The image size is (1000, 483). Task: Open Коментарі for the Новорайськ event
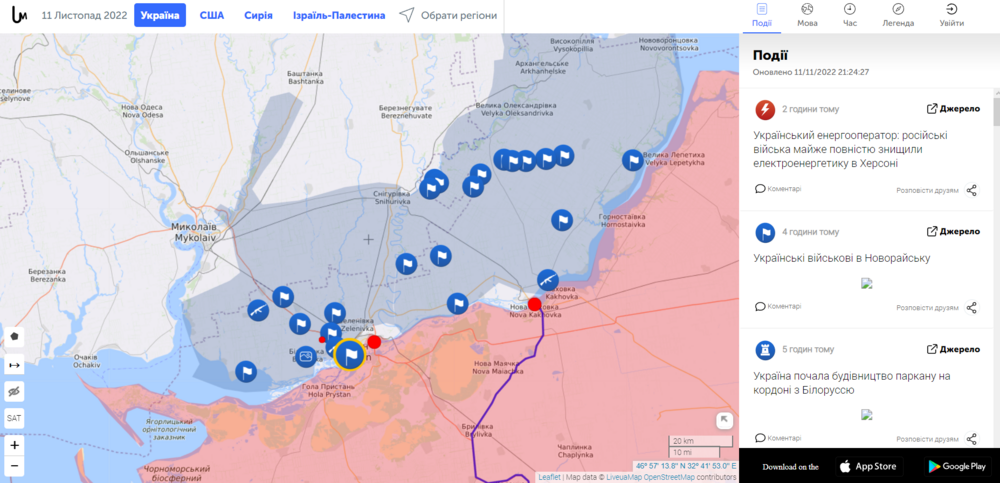point(778,306)
